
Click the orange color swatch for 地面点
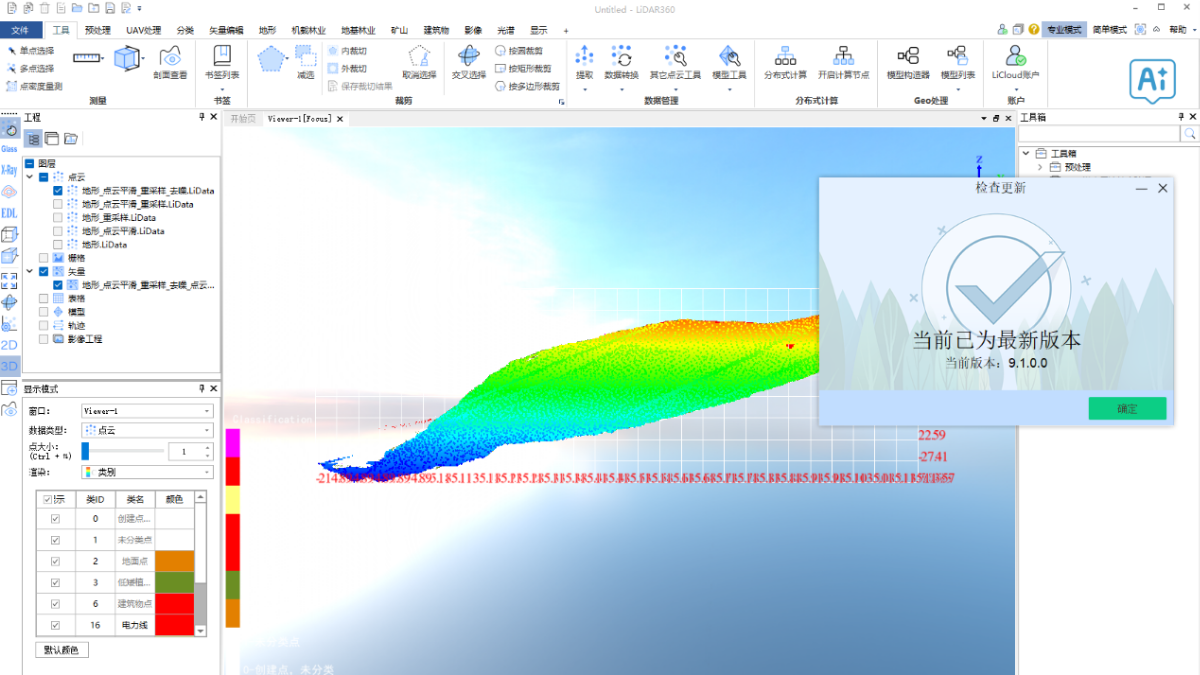click(x=174, y=561)
